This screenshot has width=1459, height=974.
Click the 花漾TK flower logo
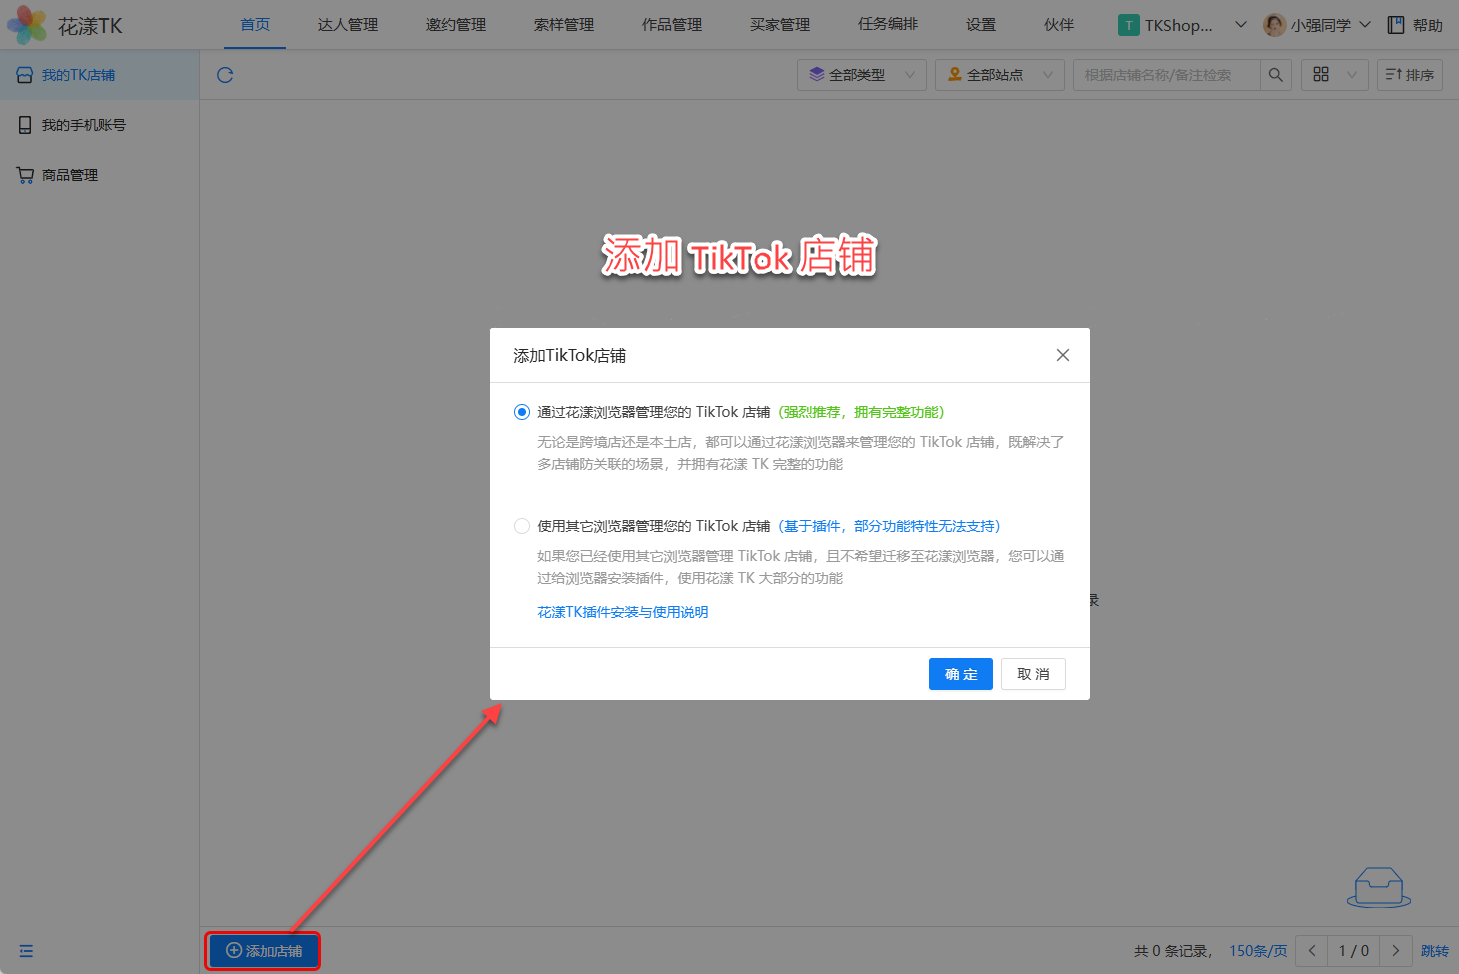[27, 25]
